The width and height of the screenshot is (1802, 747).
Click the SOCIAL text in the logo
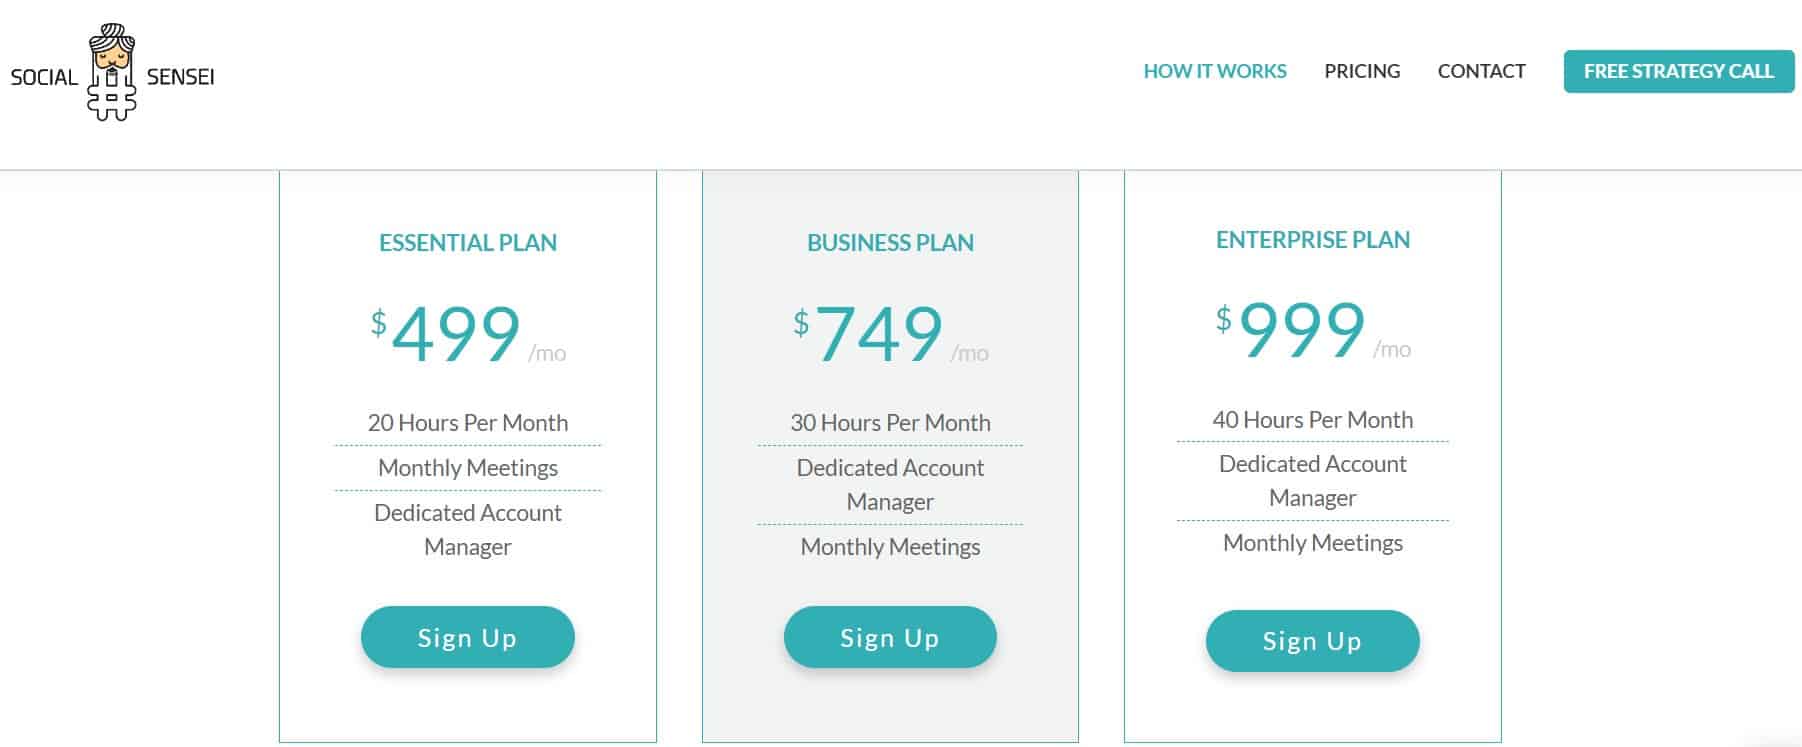point(44,77)
